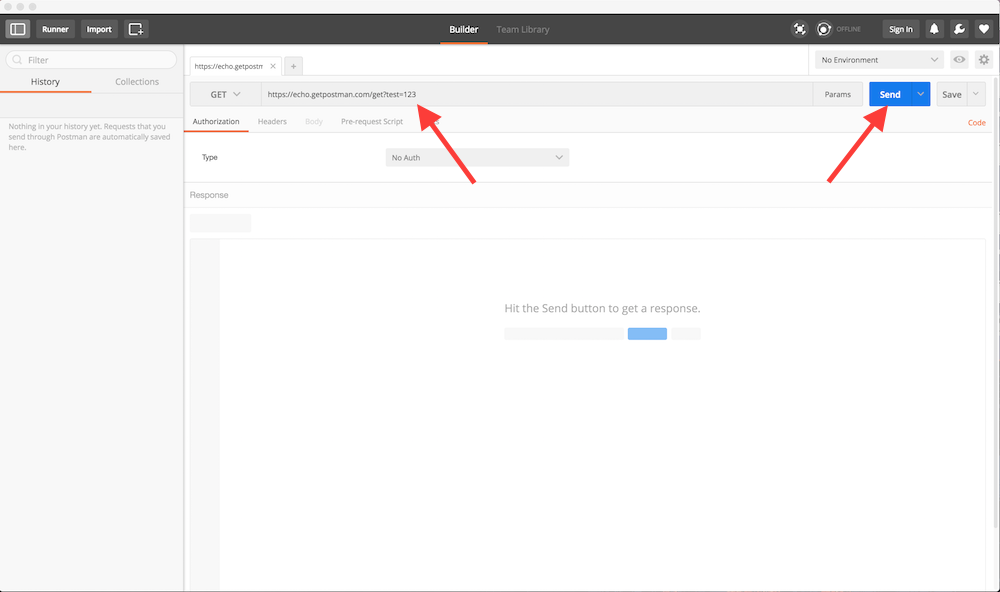The height and width of the screenshot is (592, 1000).
Task: Click the Response section label
Action: coord(209,195)
